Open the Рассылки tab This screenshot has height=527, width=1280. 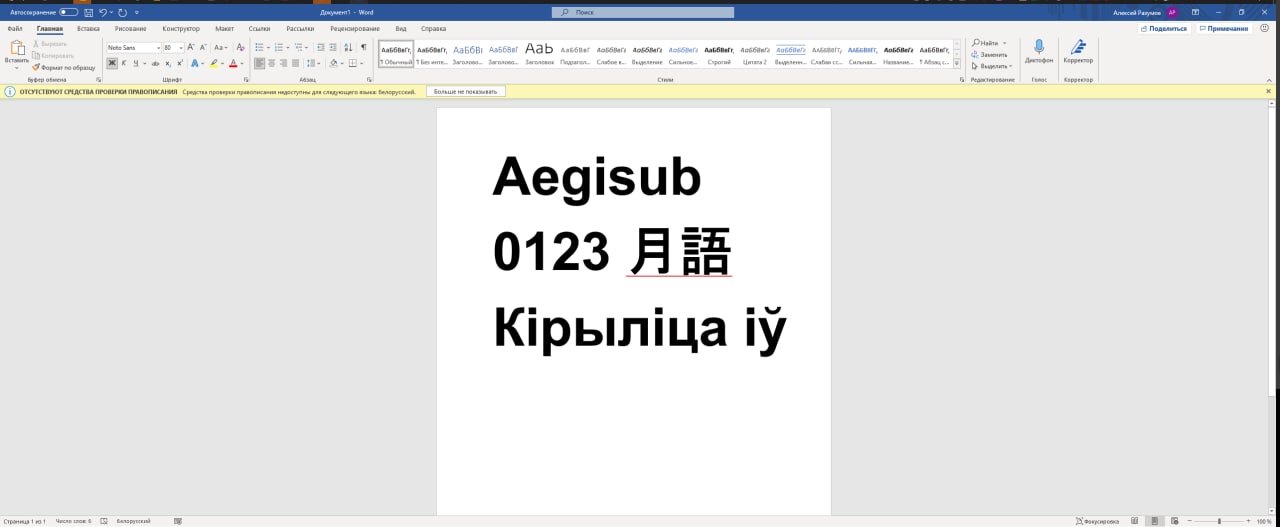coord(300,29)
